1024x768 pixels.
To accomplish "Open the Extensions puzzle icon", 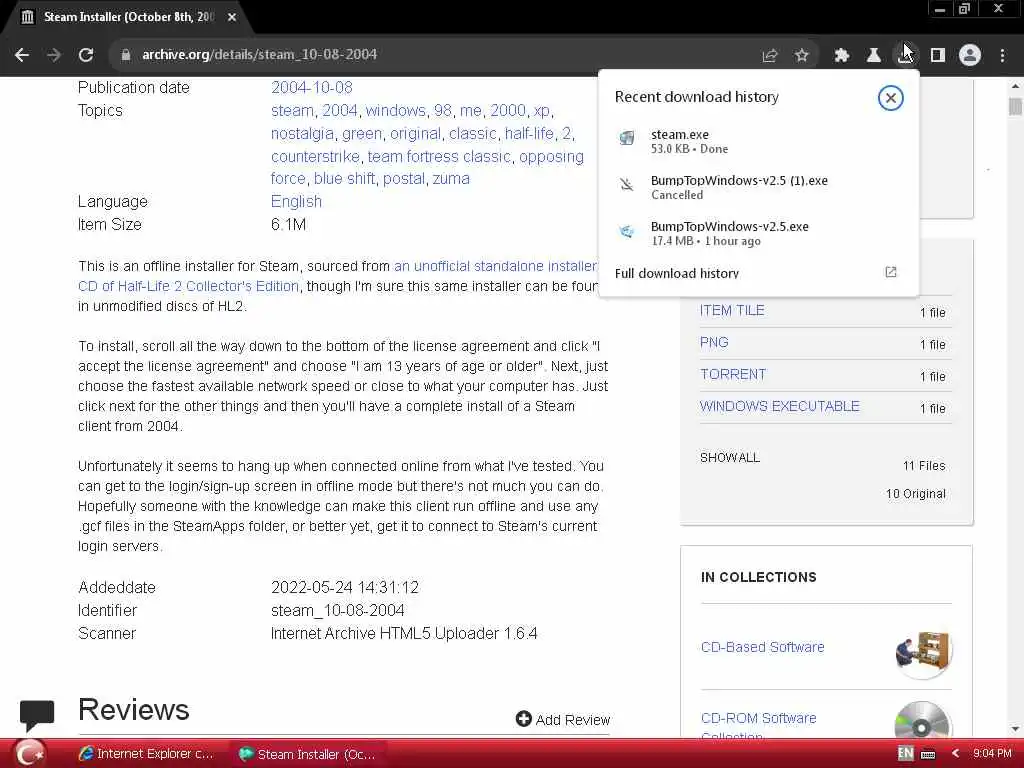I will coord(842,56).
